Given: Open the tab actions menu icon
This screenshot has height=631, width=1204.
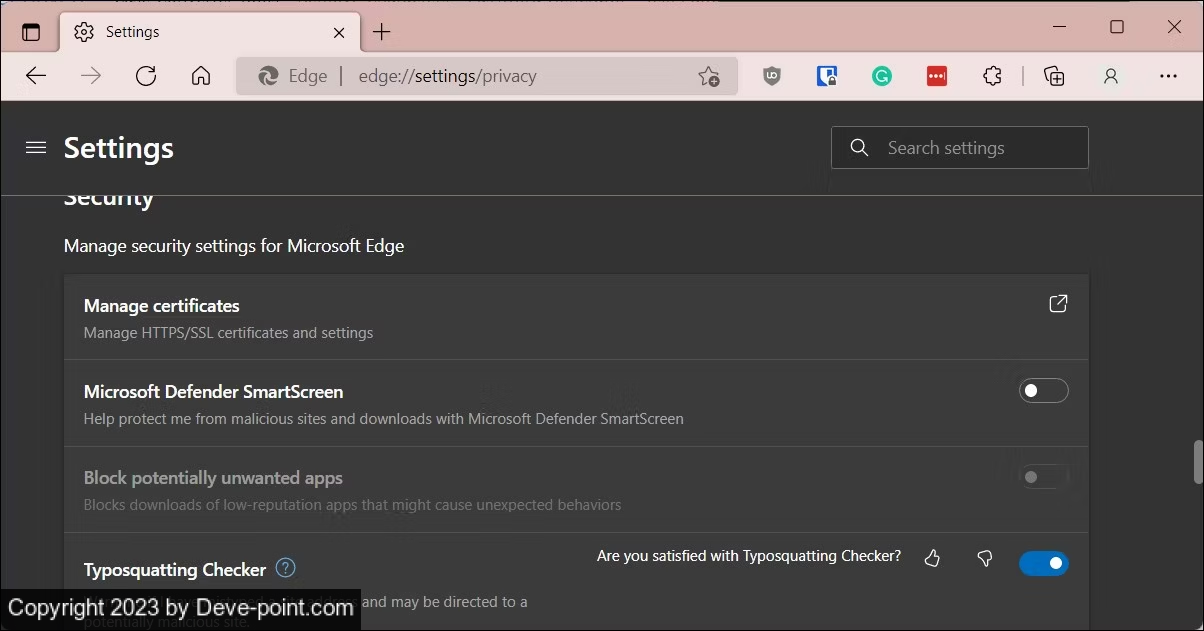Looking at the screenshot, I should [x=31, y=32].
